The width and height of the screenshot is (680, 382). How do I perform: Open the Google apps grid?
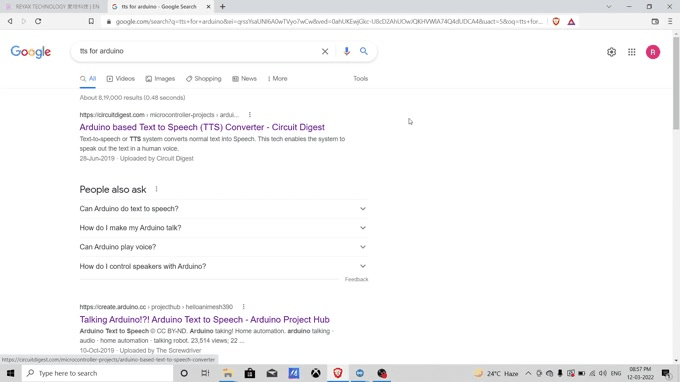[631, 52]
